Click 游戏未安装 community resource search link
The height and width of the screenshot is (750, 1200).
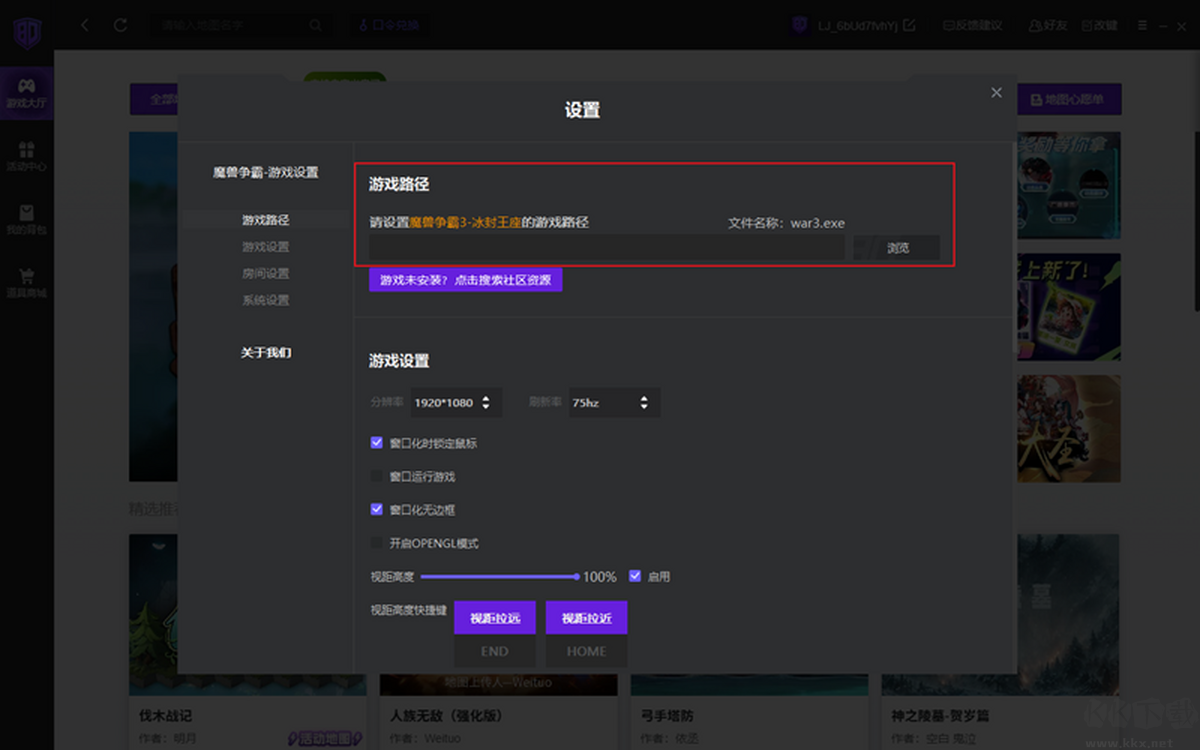466,280
